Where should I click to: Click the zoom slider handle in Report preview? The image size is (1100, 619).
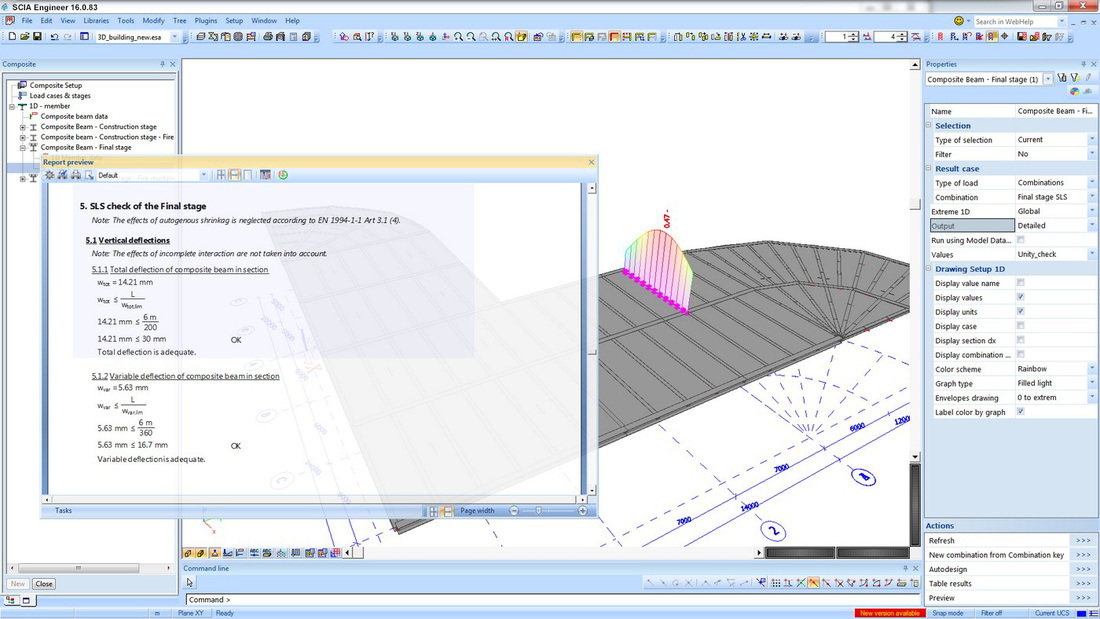point(539,511)
